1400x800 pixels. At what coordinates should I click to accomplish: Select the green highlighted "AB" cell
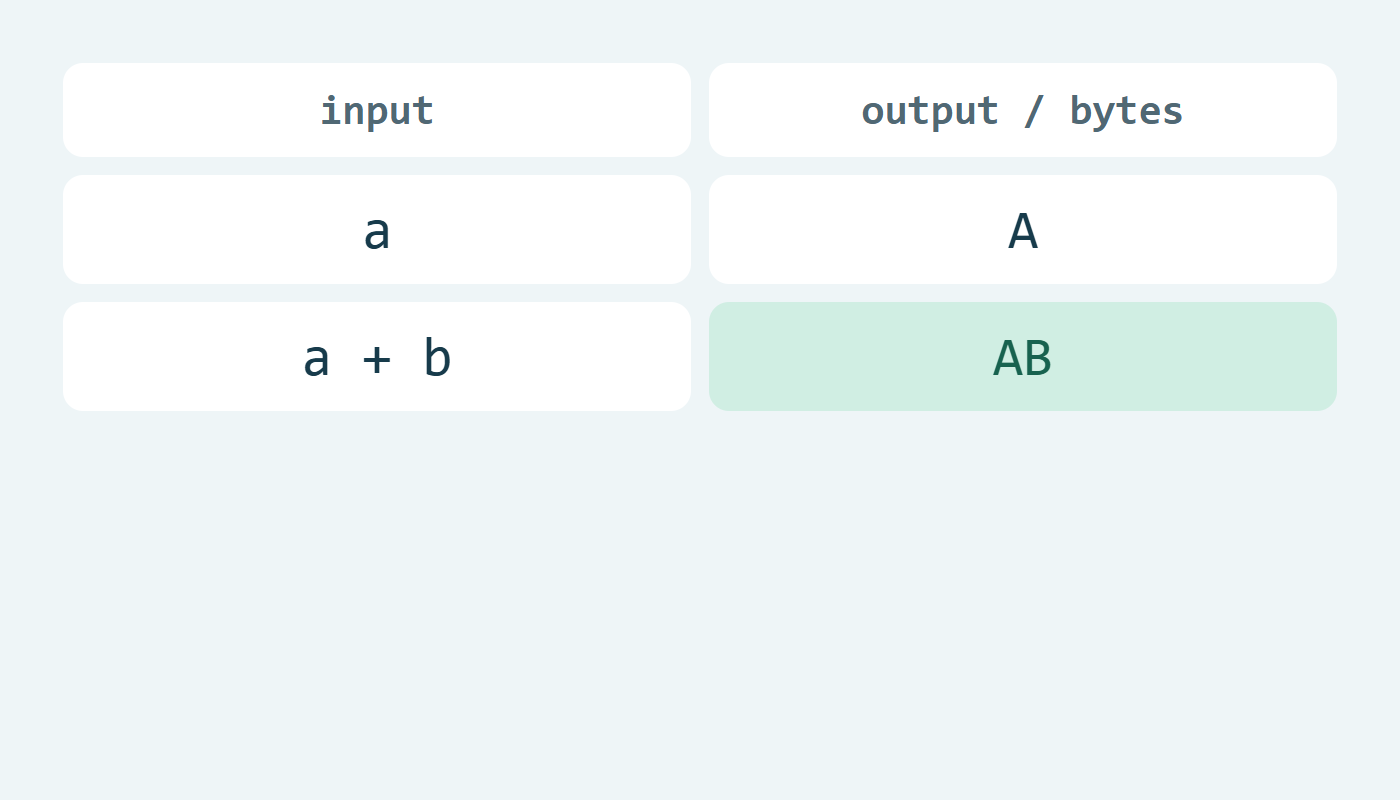1023,357
